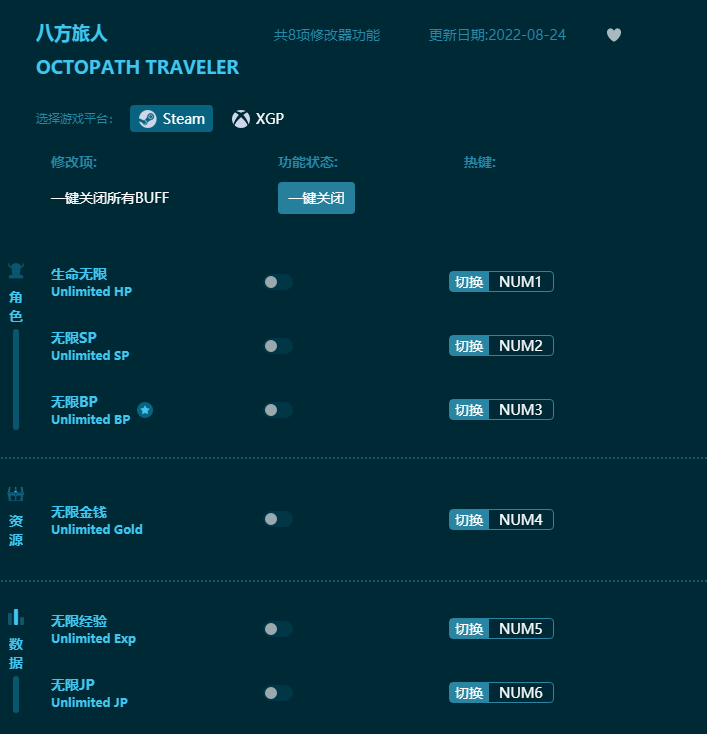Click the 切换 button for NUM4 hotkey
The width and height of the screenshot is (707, 734).
pos(469,520)
